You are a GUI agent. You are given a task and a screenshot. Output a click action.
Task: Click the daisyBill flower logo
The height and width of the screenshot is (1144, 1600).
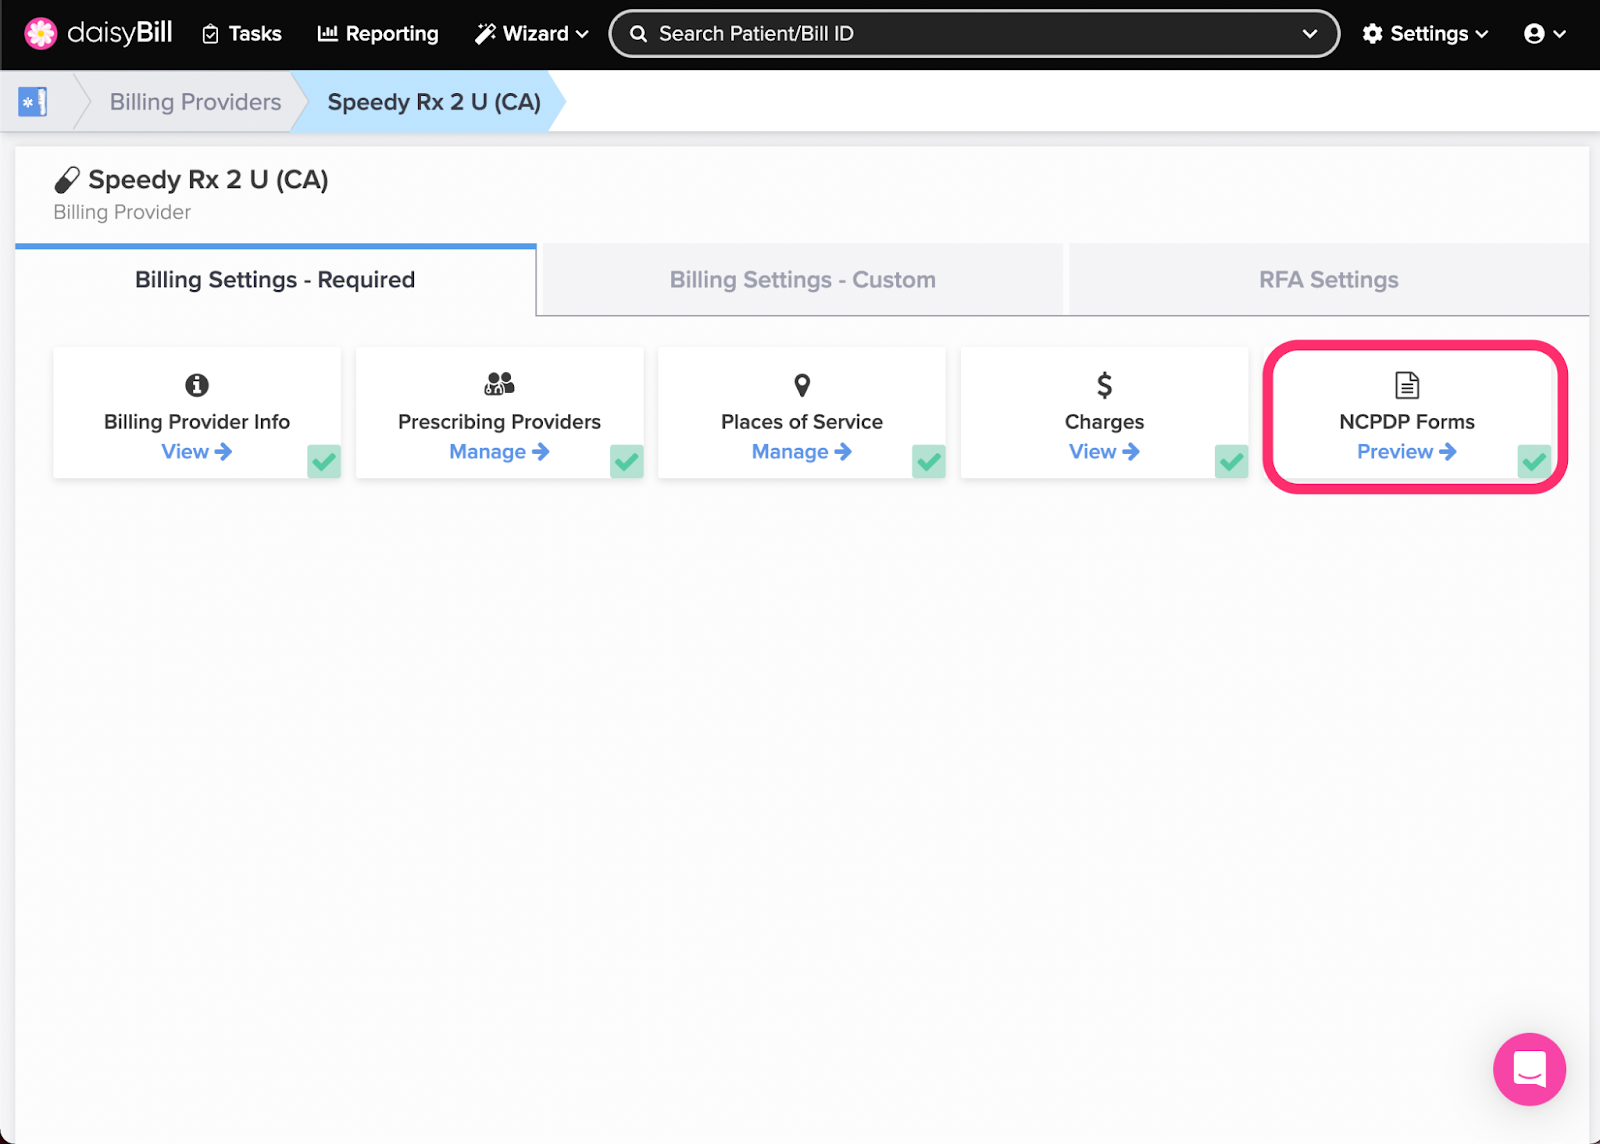coord(41,33)
